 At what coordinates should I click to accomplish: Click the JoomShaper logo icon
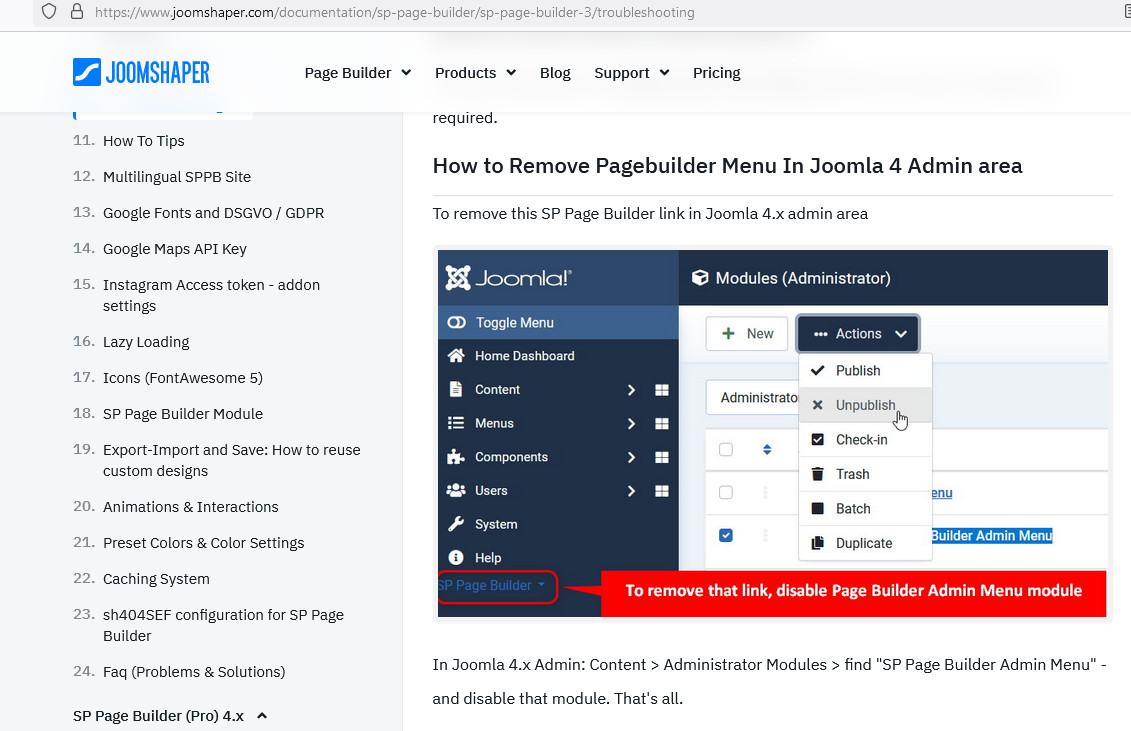87,72
